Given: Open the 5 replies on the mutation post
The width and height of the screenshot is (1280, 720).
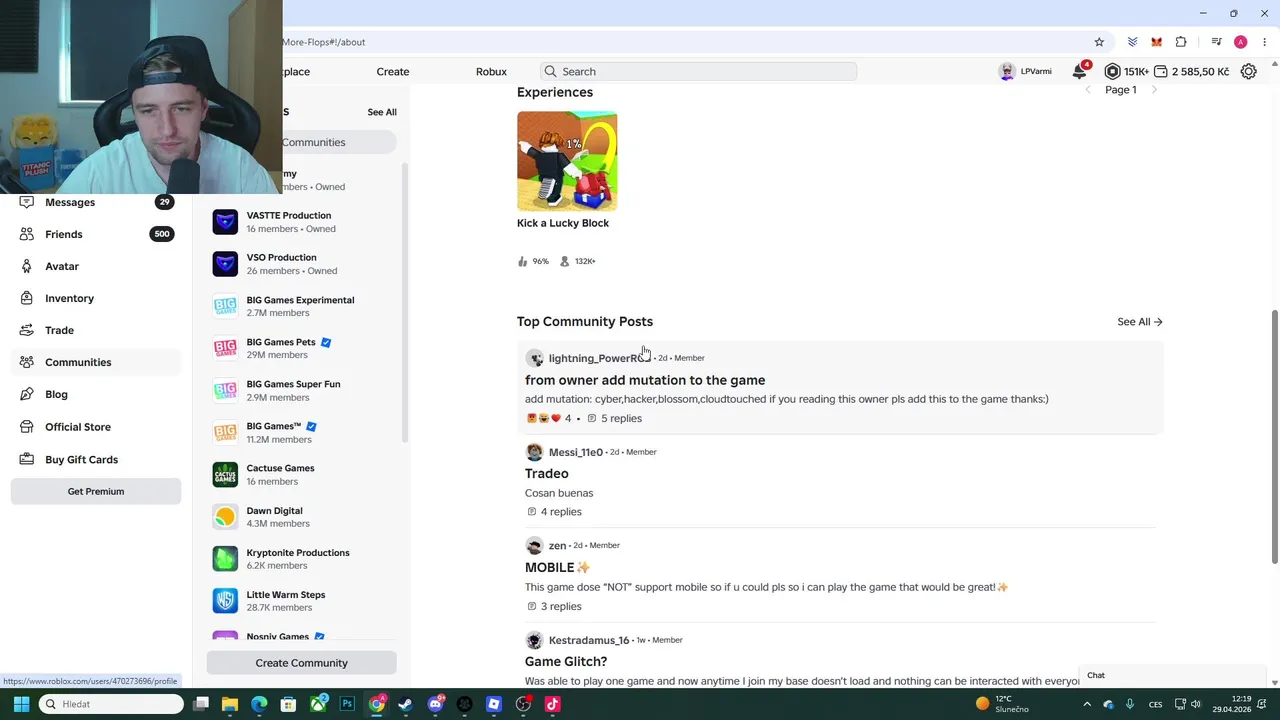Looking at the screenshot, I should tap(614, 418).
